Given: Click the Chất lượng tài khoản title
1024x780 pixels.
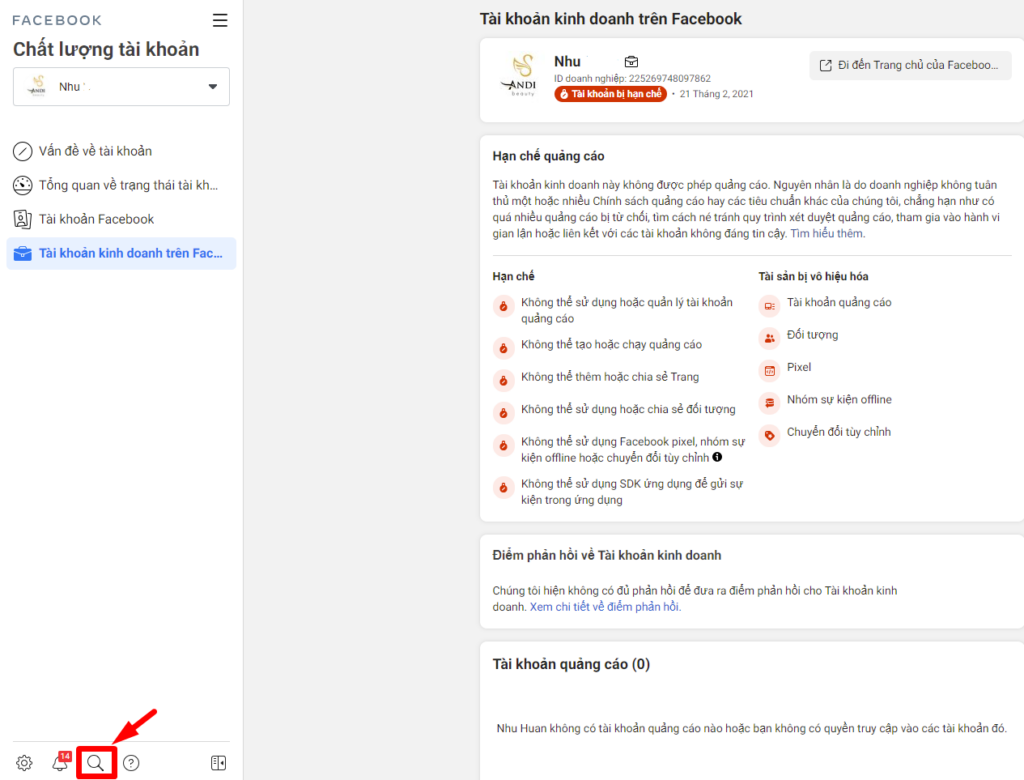Looking at the screenshot, I should click(x=106, y=50).
